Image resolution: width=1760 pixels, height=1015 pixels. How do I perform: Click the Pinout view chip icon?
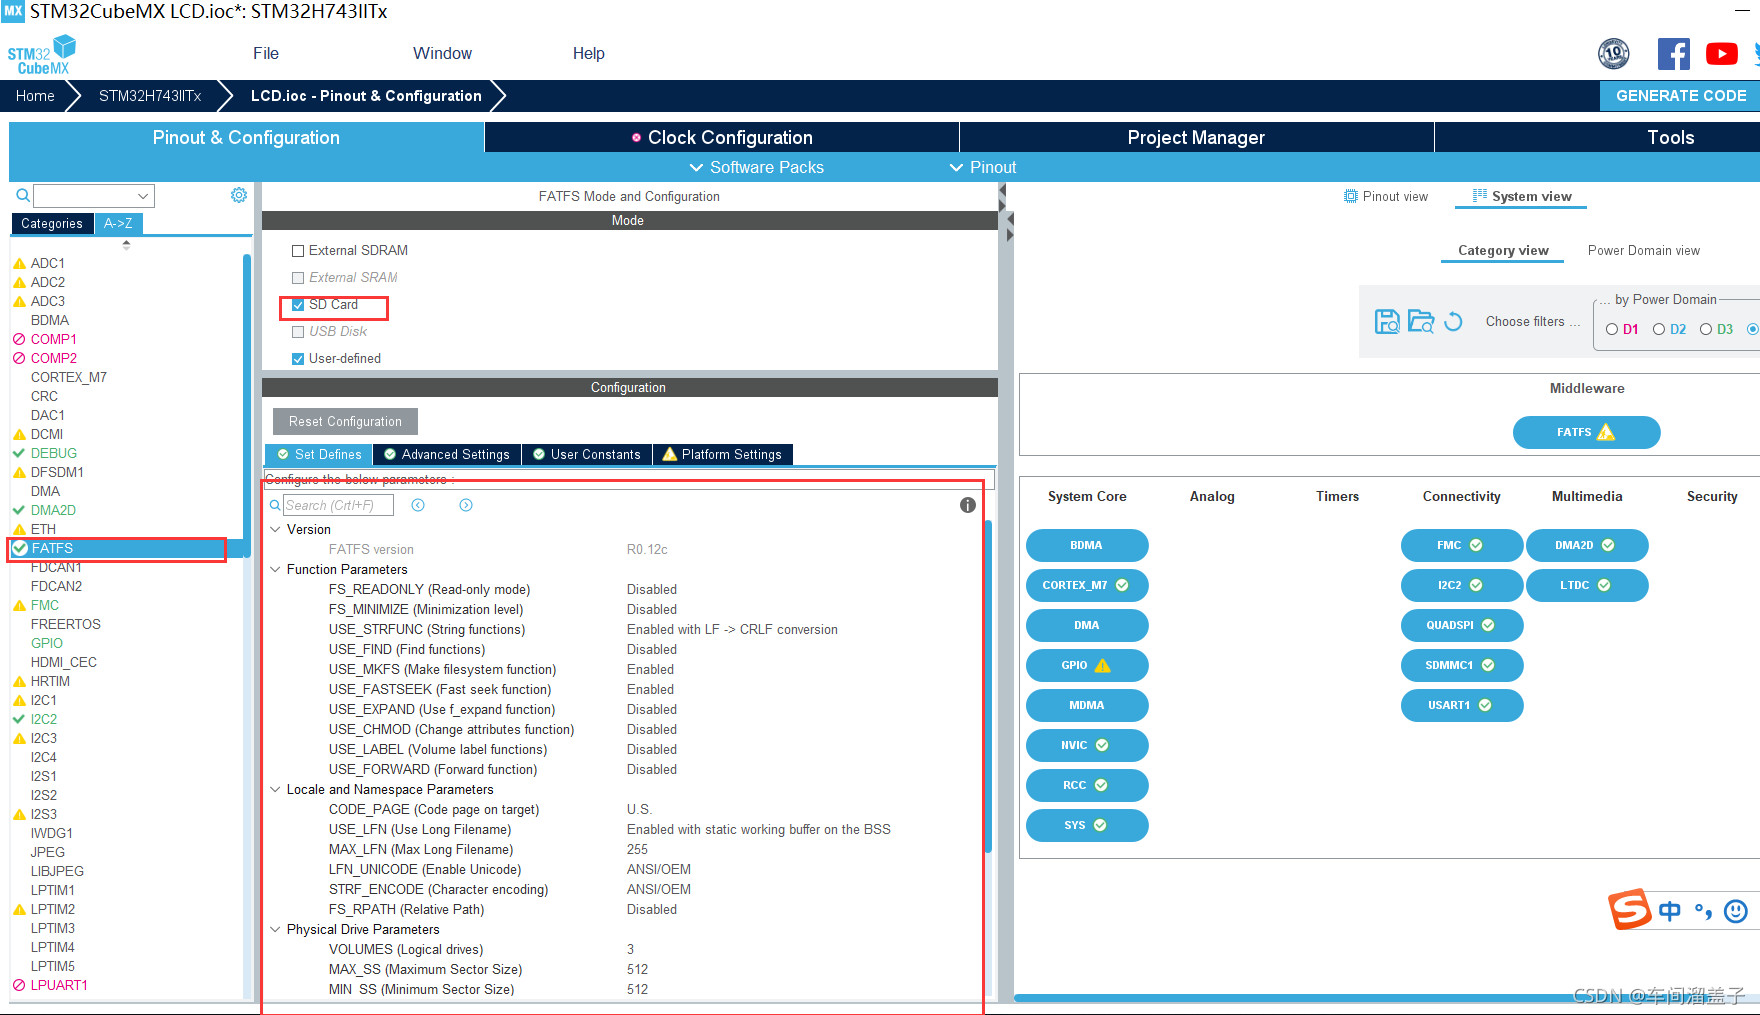tap(1351, 196)
